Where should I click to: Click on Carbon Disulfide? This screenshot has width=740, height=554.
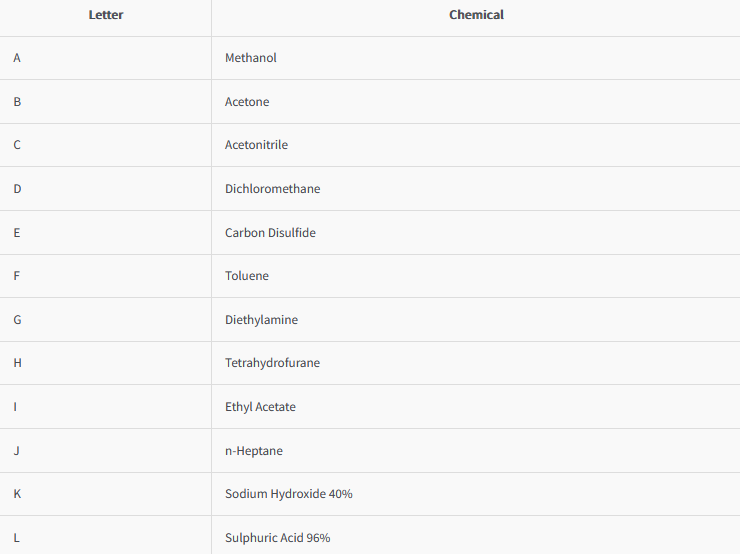coord(270,233)
